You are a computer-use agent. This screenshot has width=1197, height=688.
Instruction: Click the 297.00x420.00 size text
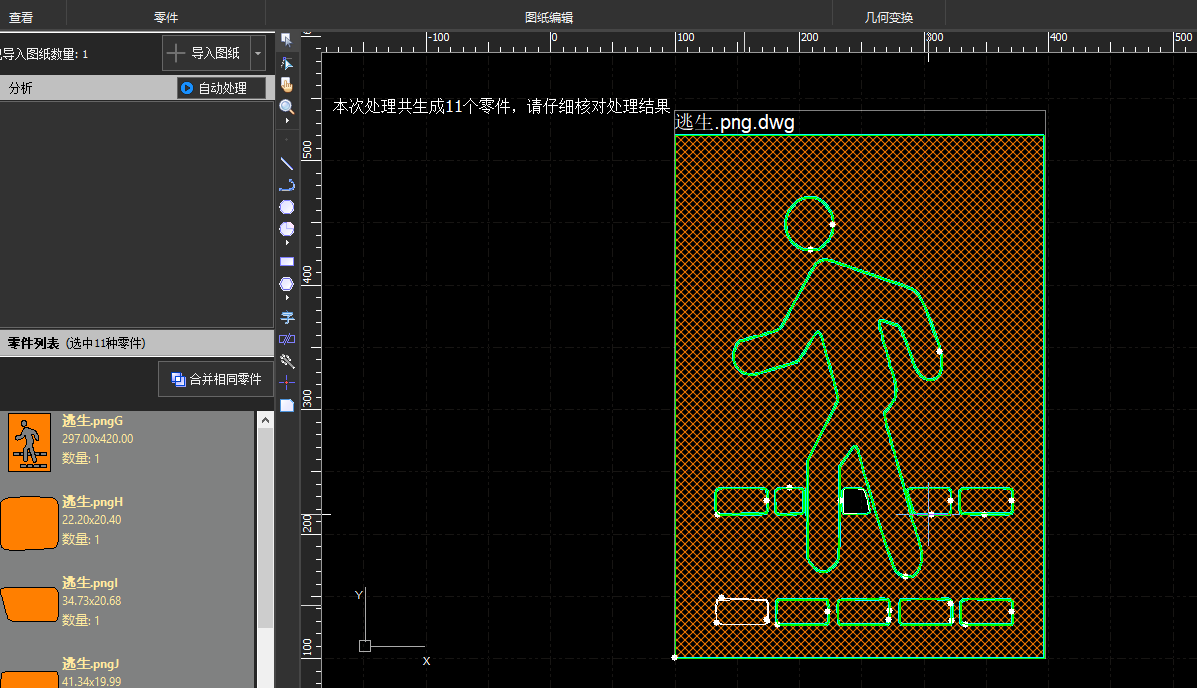(x=98, y=439)
